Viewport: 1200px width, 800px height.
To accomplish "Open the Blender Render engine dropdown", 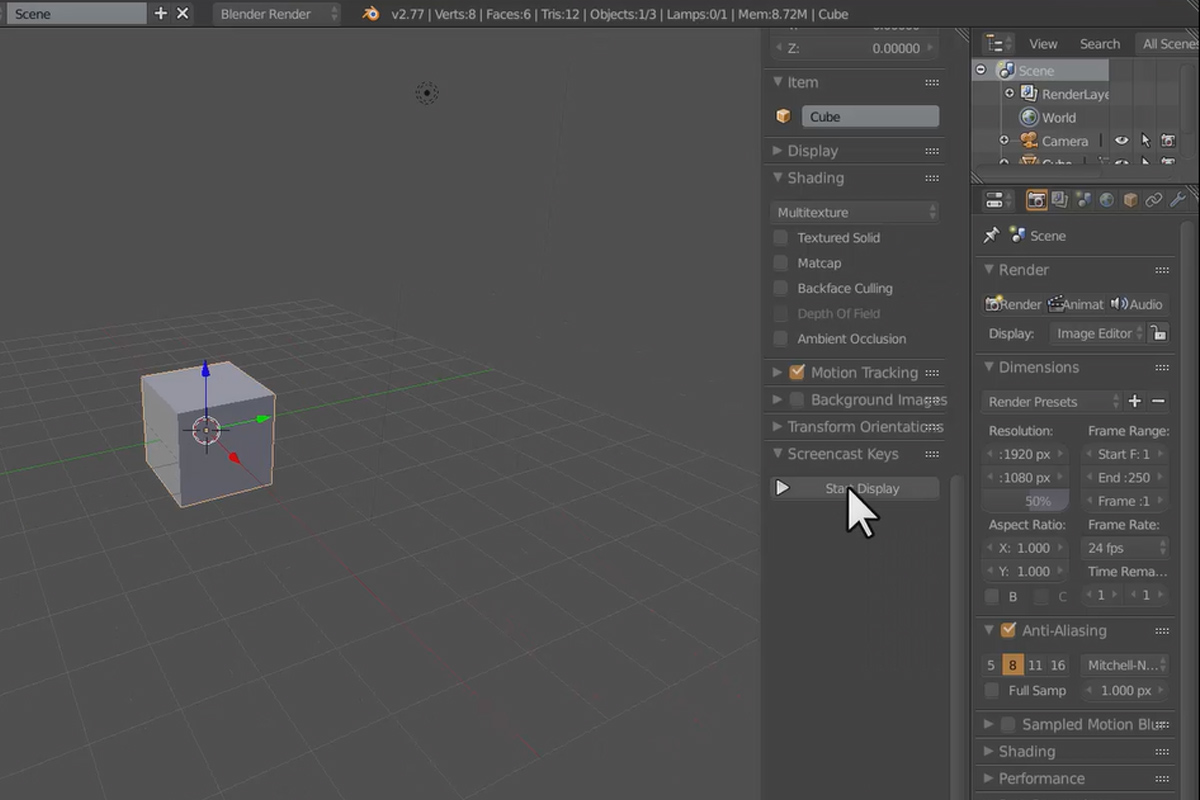I will (276, 13).
